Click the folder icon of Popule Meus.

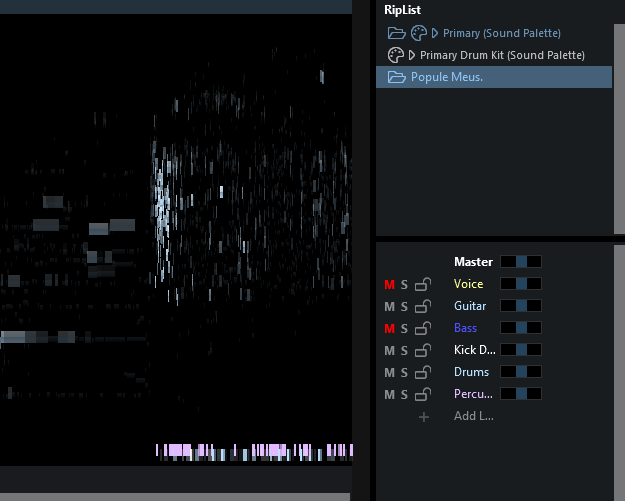pos(396,77)
